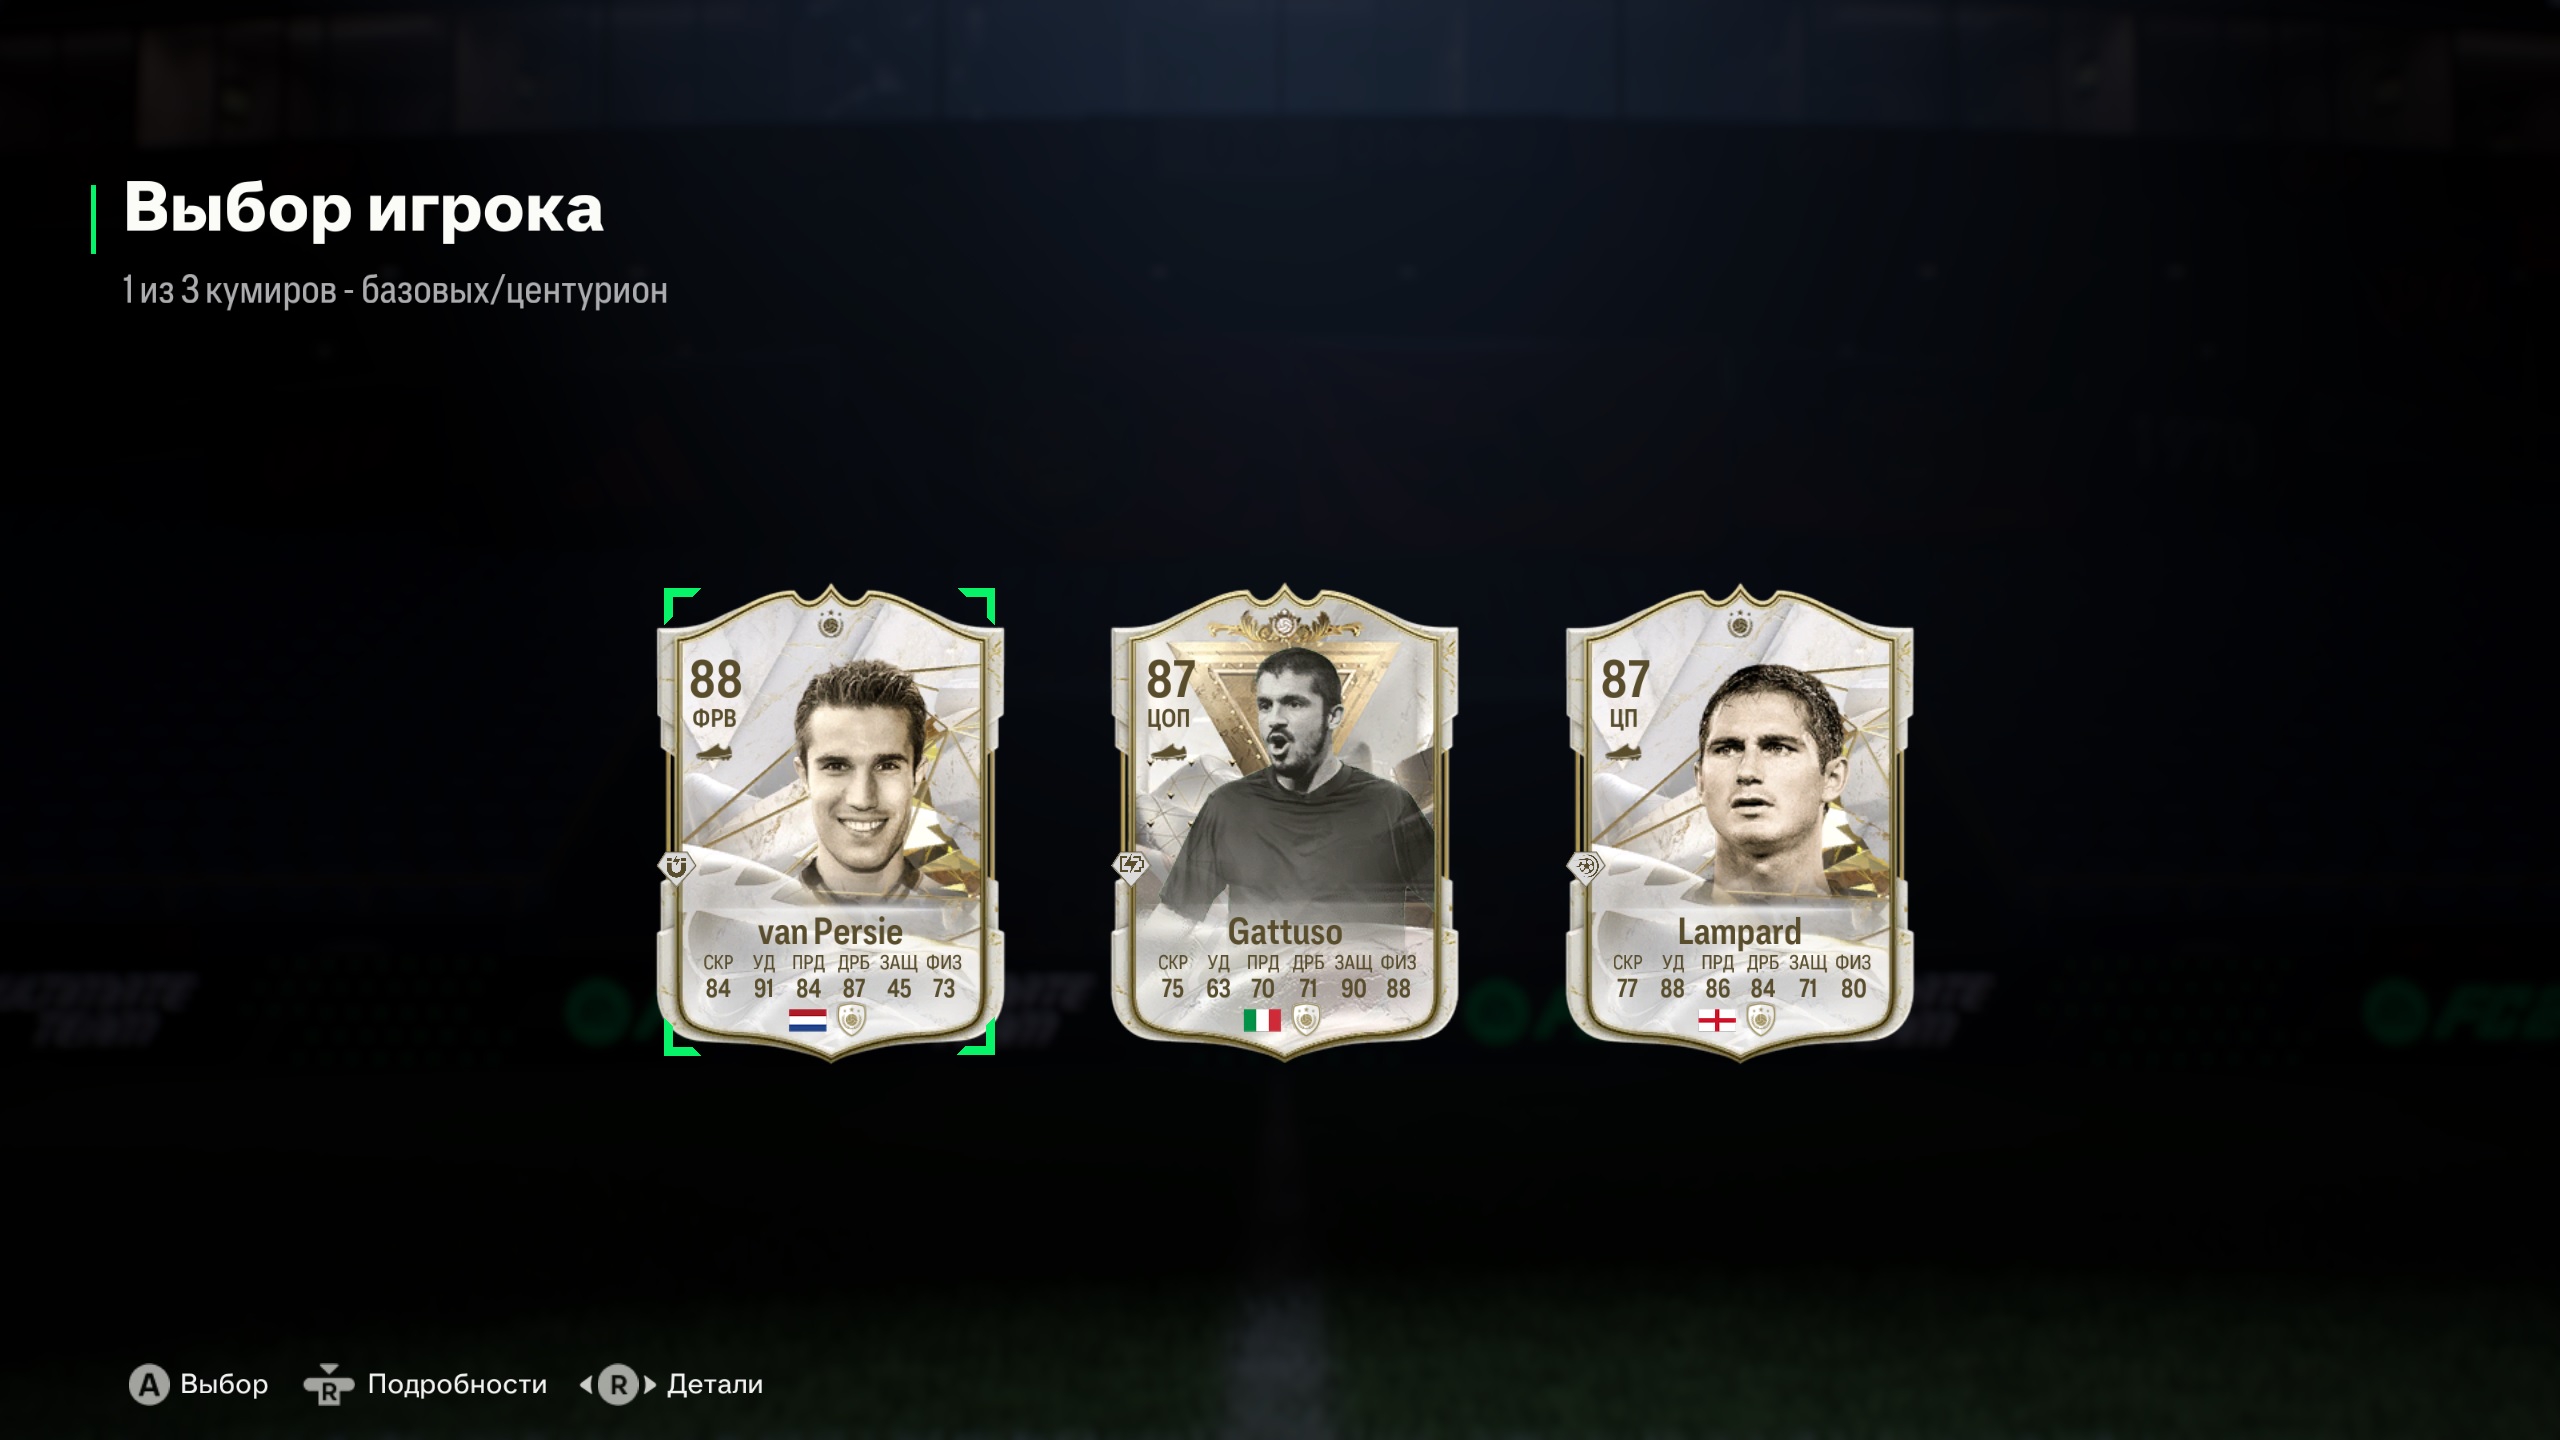The image size is (2560, 1440).
Task: Click the boot icon under ФРВ position
Action: point(714,751)
